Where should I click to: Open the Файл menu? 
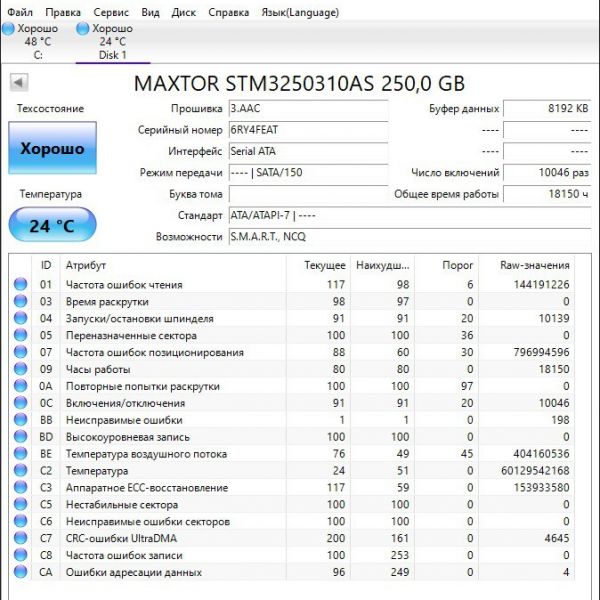pyautogui.click(x=20, y=12)
